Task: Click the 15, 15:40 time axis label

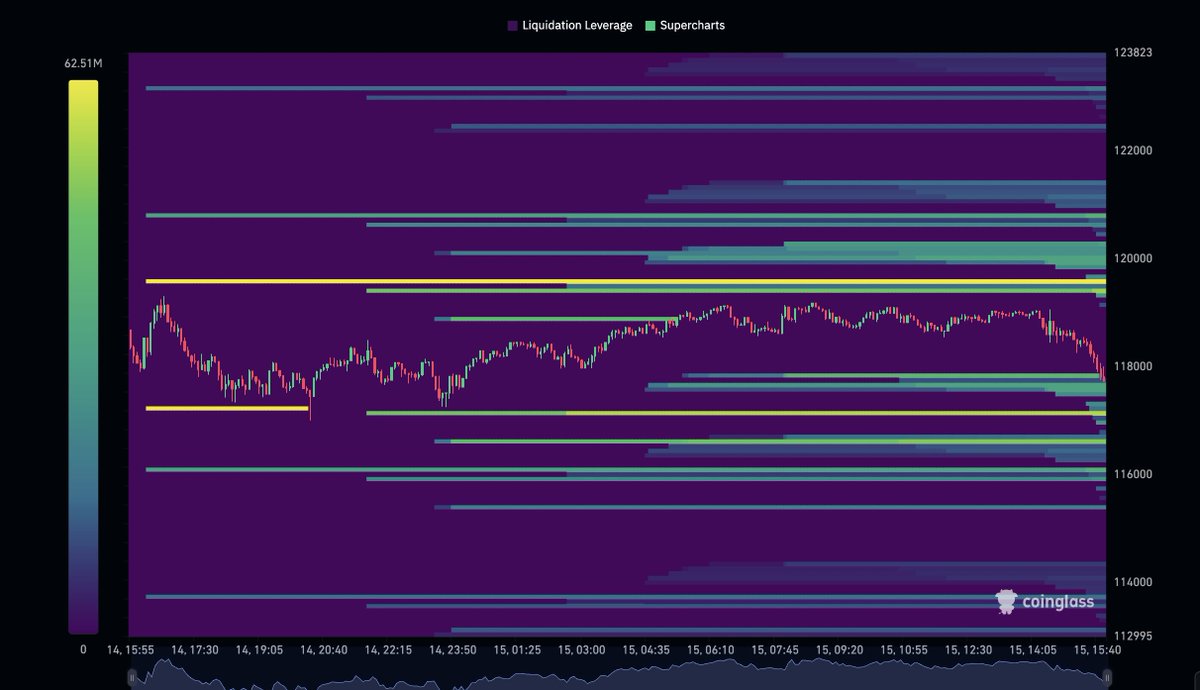Action: [x=1098, y=650]
